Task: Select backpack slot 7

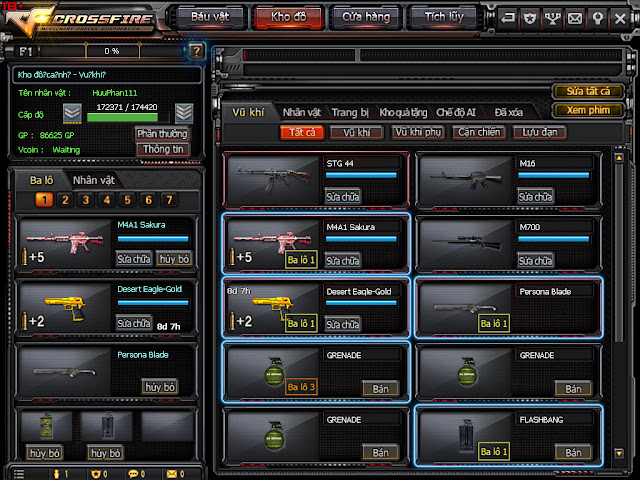Action: click(169, 200)
